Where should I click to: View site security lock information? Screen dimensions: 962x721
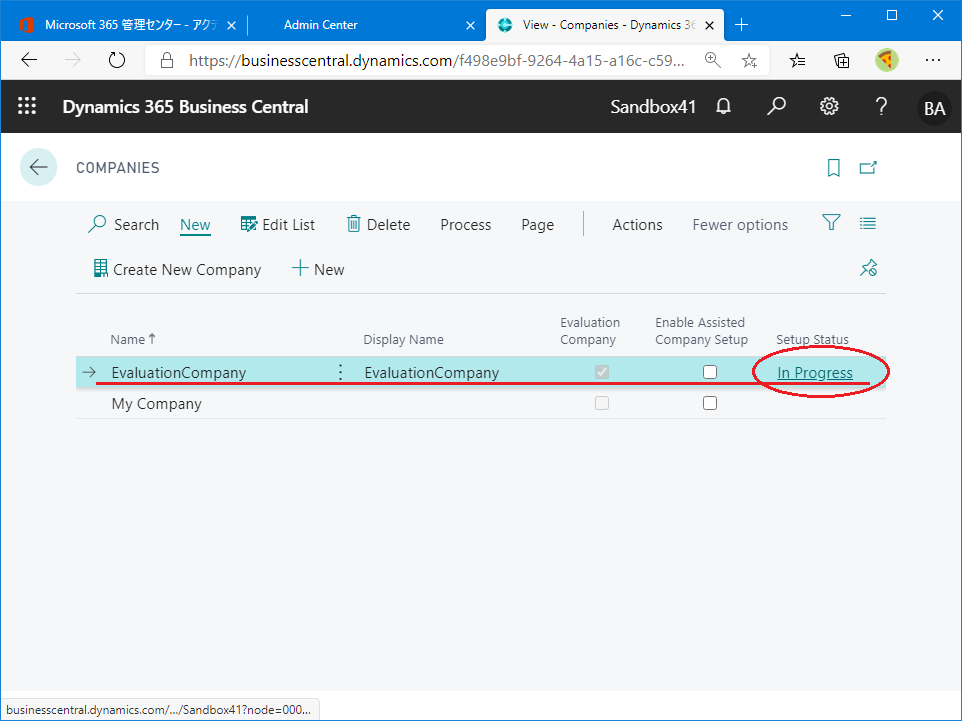[166, 60]
